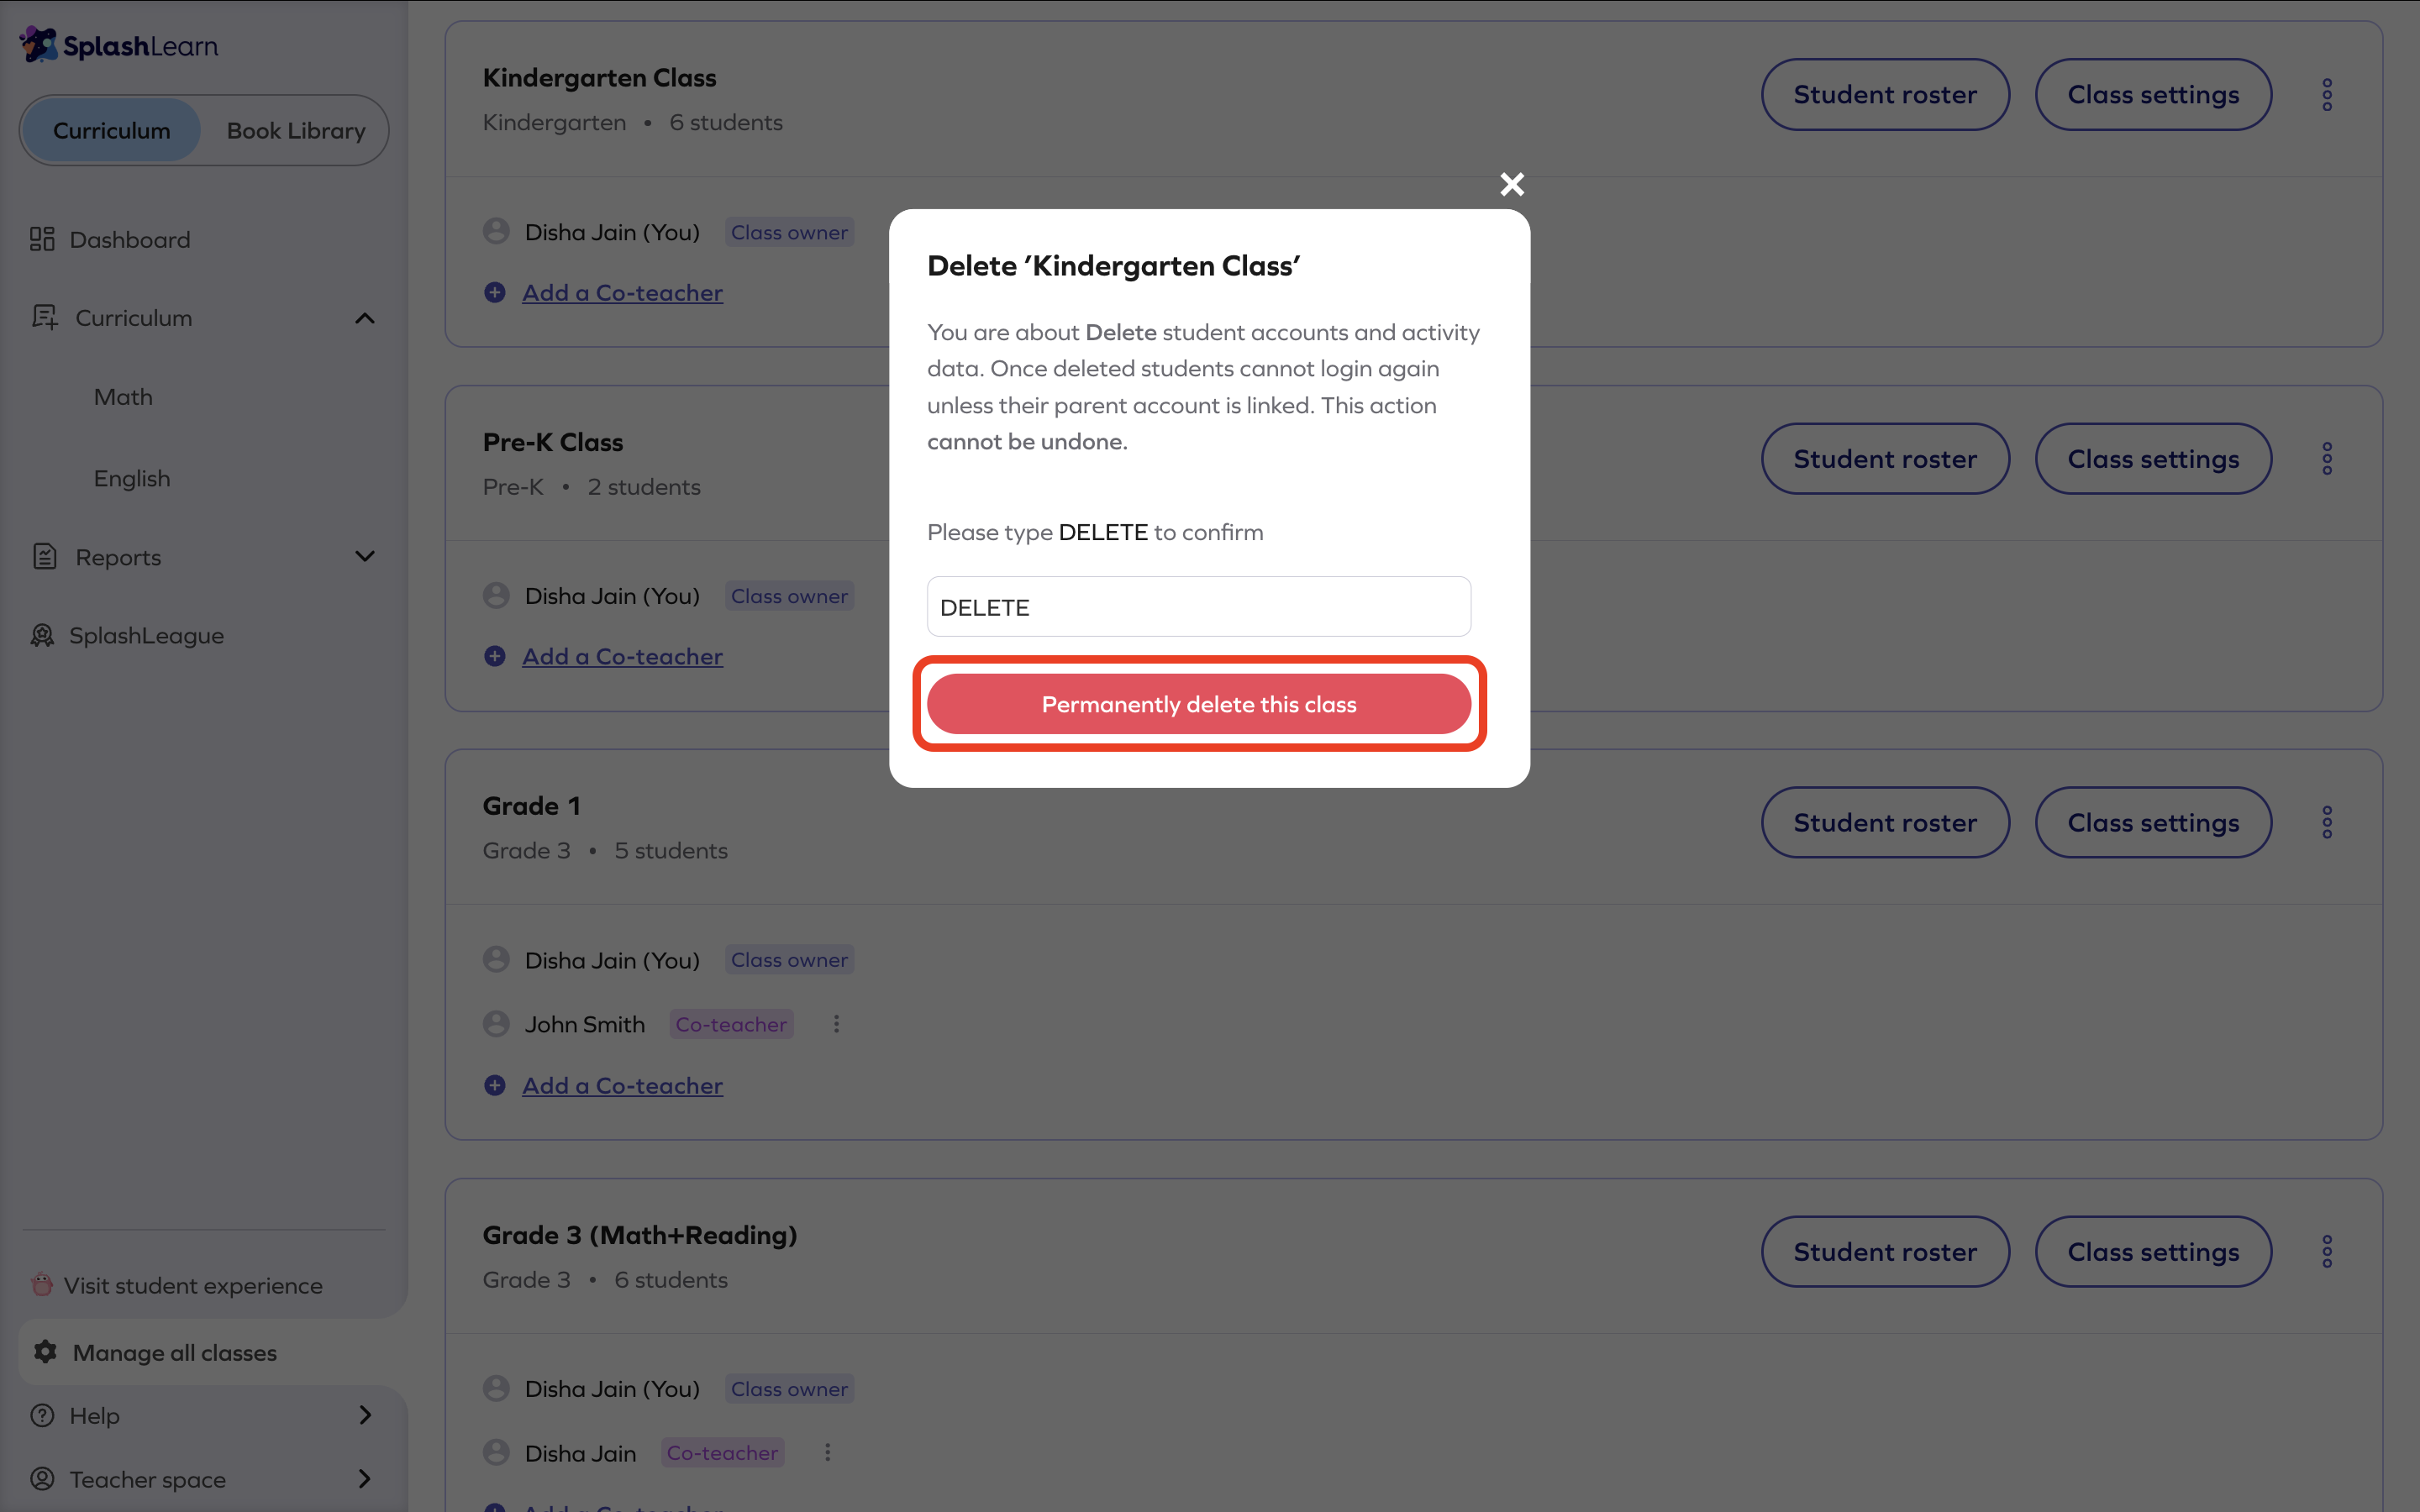Expand the Reports sidebar section
Viewport: 2420px width, 1512px height.
tap(365, 556)
